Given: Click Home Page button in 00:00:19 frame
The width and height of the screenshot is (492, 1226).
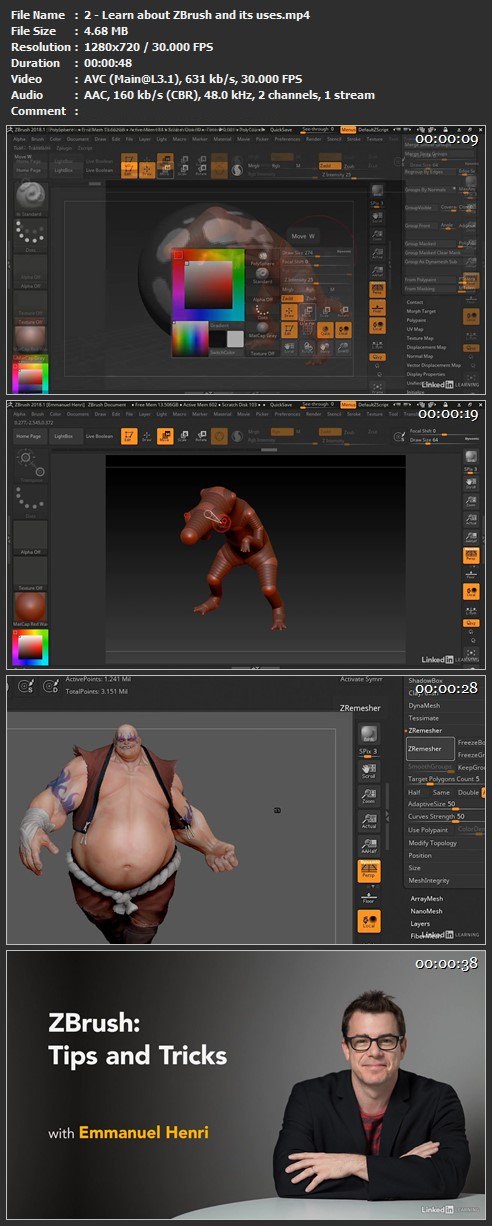Looking at the screenshot, I should (x=28, y=436).
